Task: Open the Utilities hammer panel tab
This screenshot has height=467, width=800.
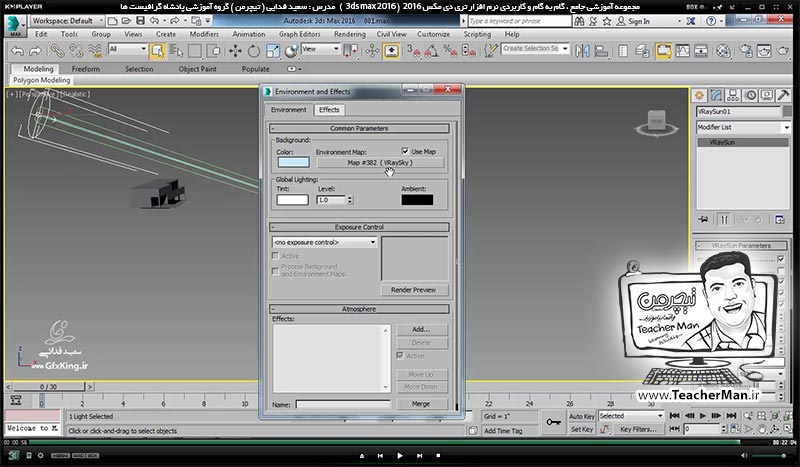Action: coord(784,95)
